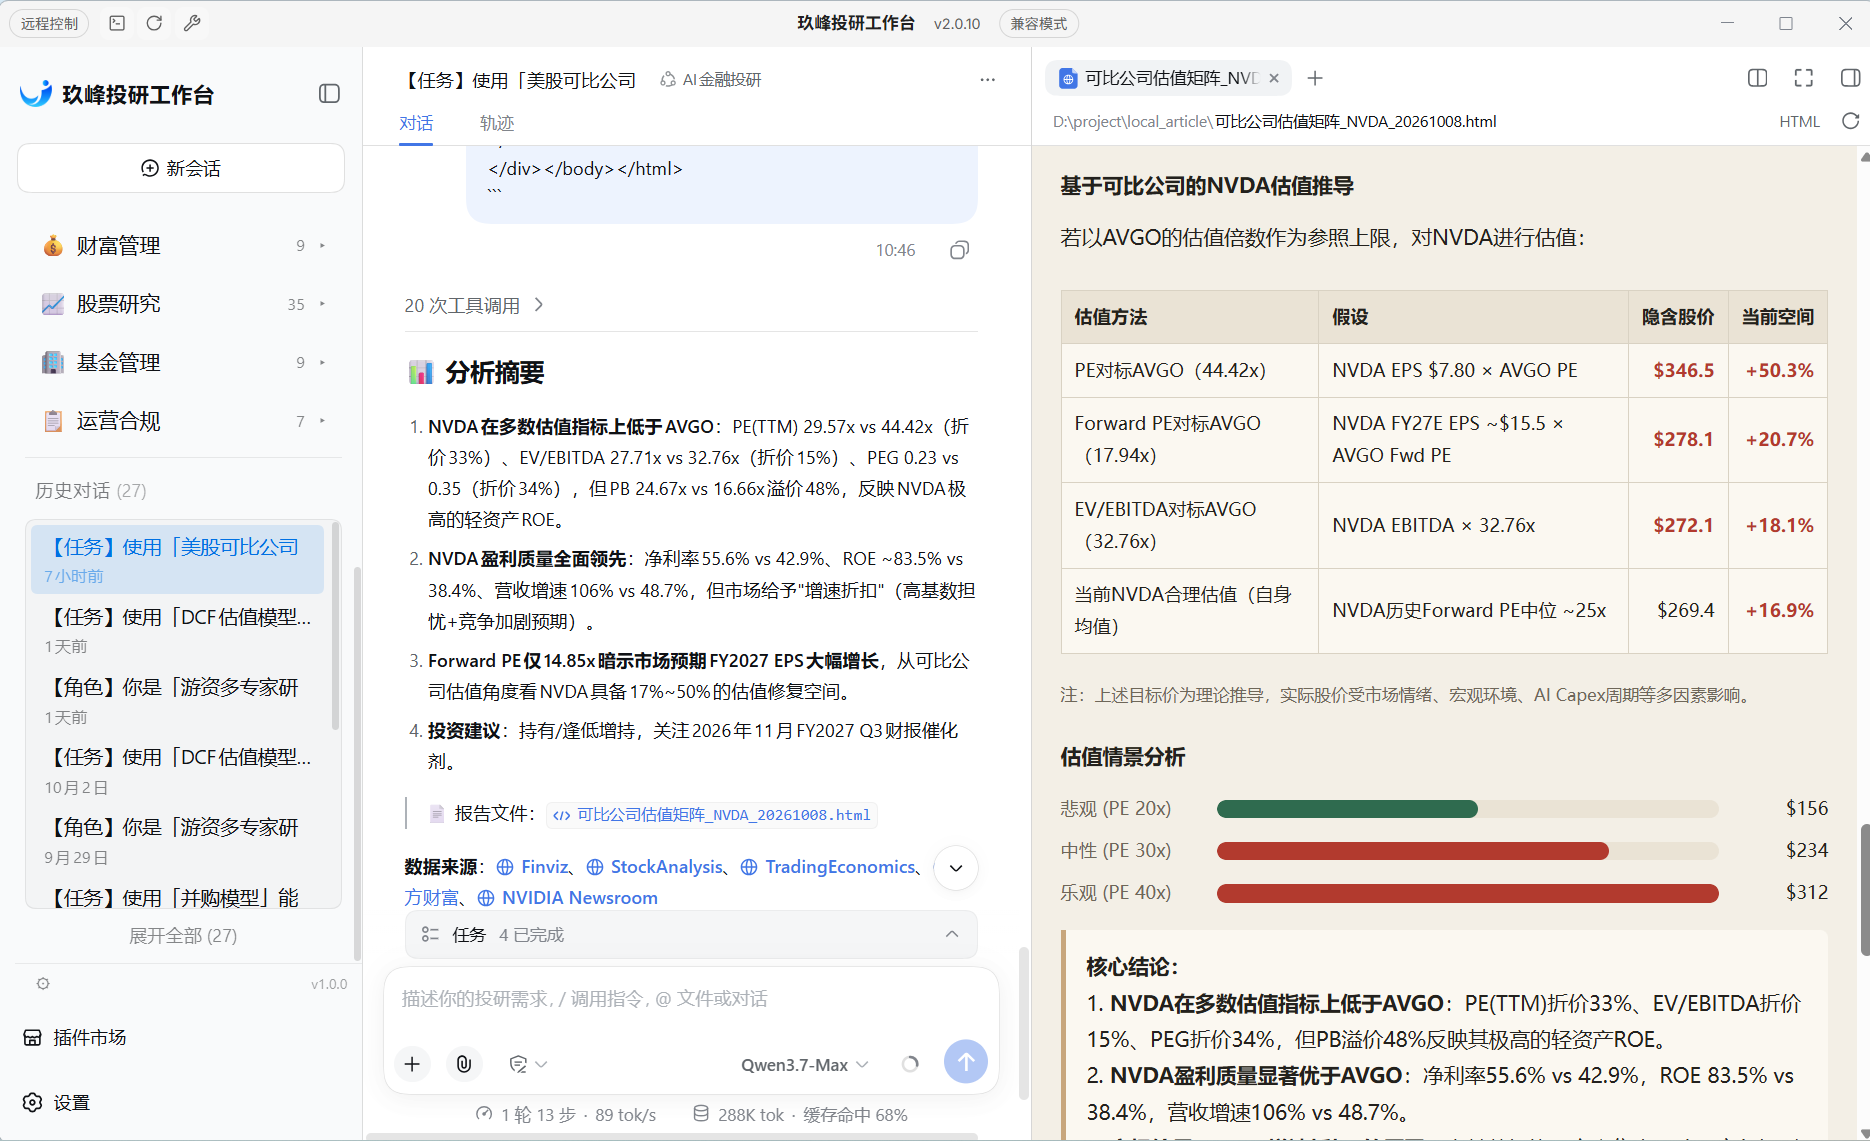1870x1141 pixels.
Task: Select the 对话 tab
Action: pyautogui.click(x=416, y=123)
